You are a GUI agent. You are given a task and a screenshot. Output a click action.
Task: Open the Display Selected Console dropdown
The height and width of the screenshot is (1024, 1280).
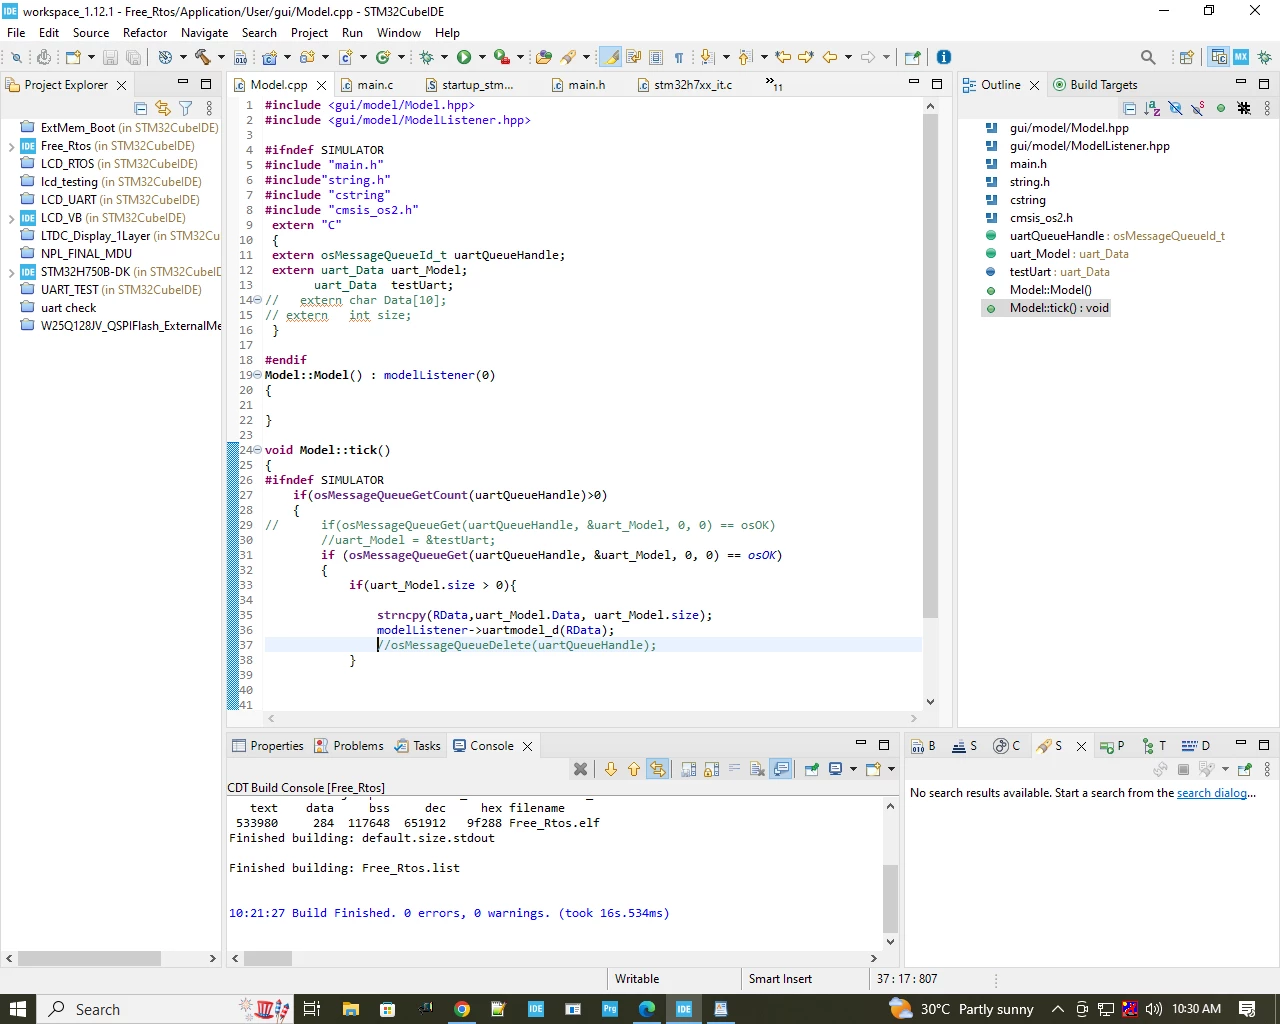[x=853, y=769]
